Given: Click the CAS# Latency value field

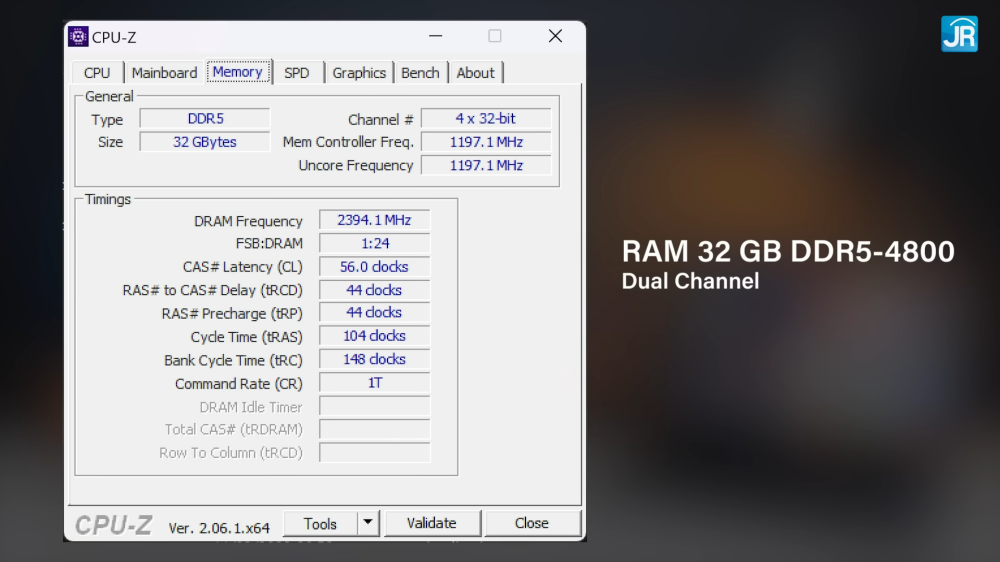Looking at the screenshot, I should pyautogui.click(x=374, y=267).
